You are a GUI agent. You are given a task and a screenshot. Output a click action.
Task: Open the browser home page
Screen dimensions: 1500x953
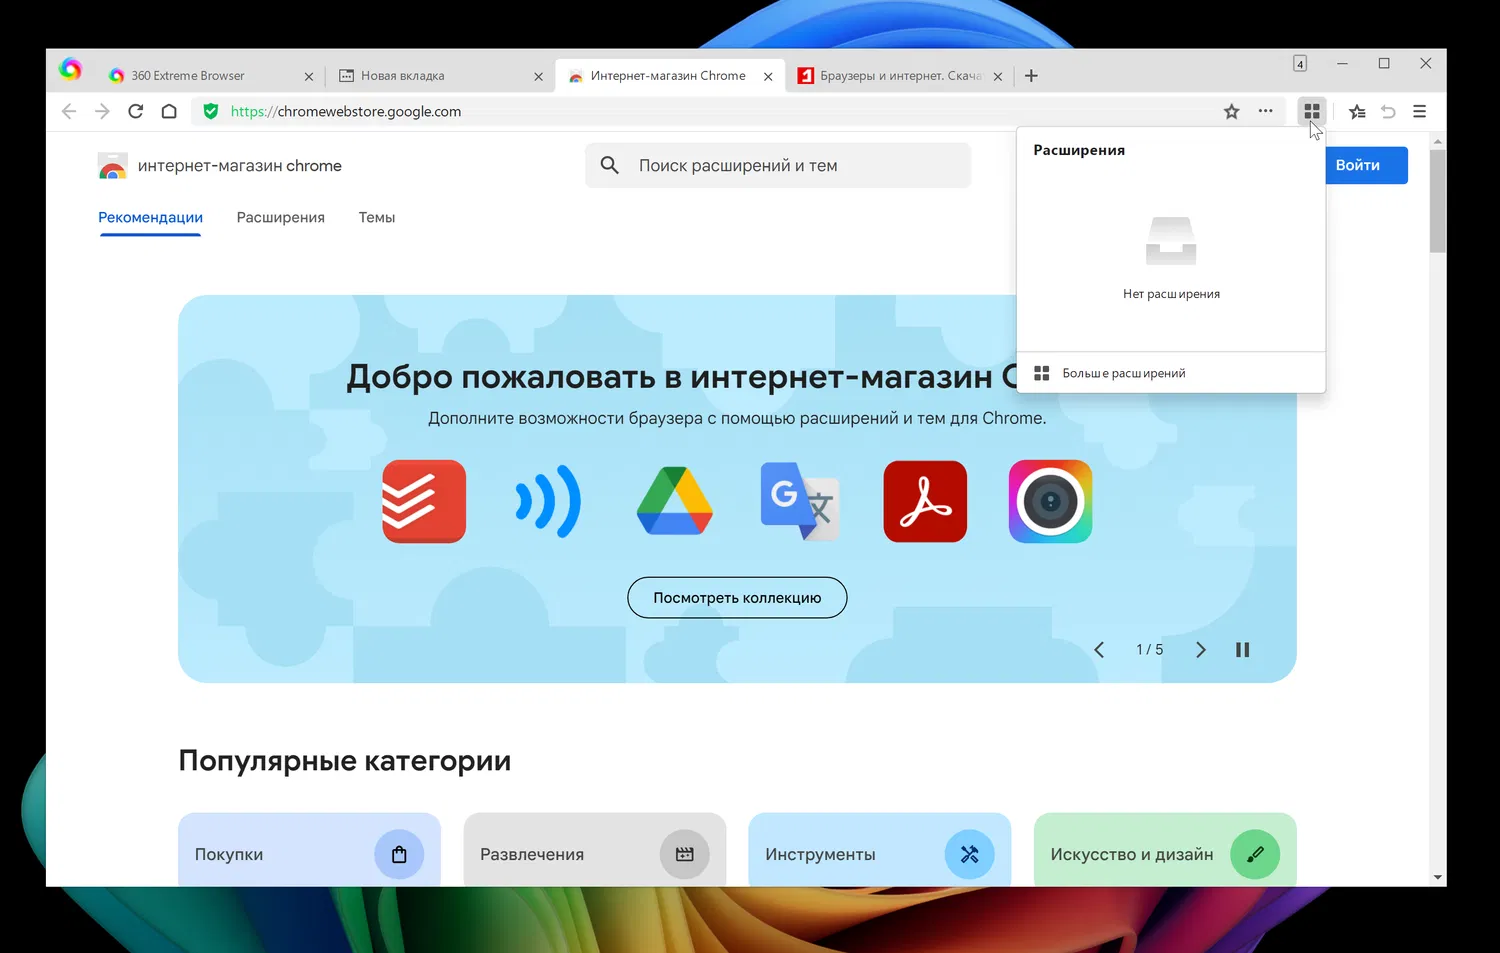169,111
